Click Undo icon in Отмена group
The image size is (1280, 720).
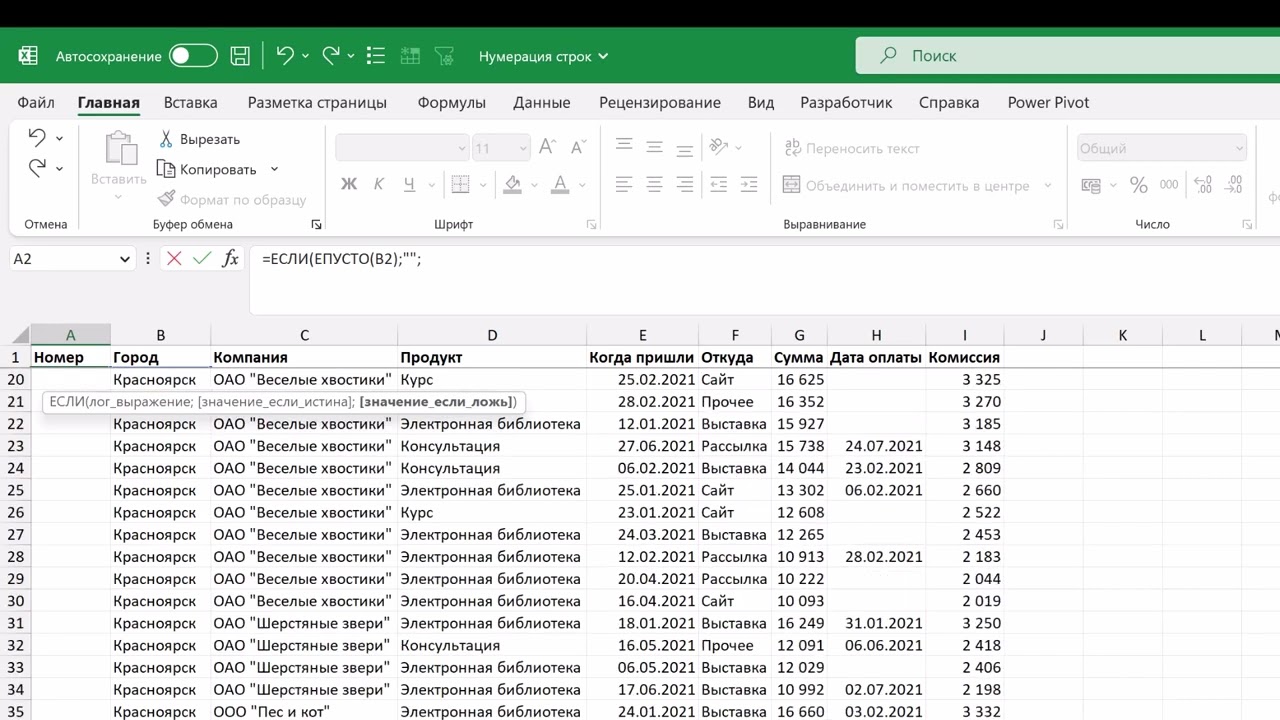pos(37,137)
